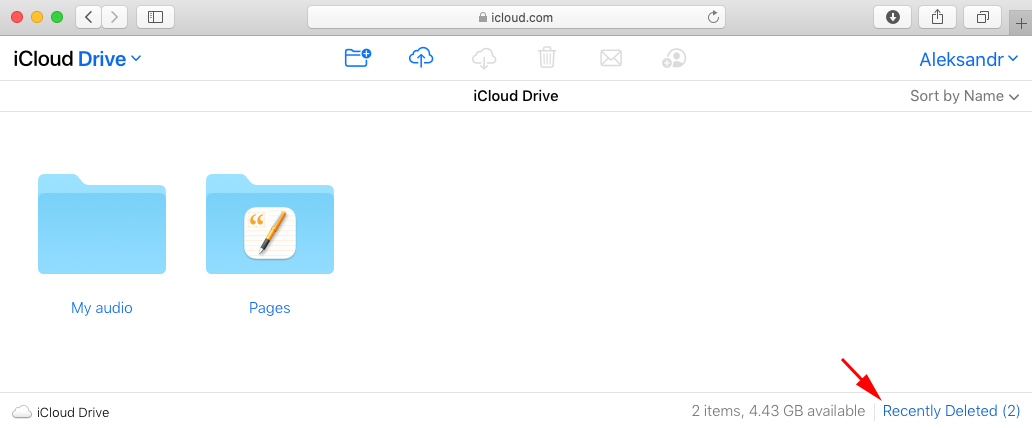This screenshot has height=428, width=1032.
Task: Click the upload to cloud icon
Action: click(x=421, y=58)
